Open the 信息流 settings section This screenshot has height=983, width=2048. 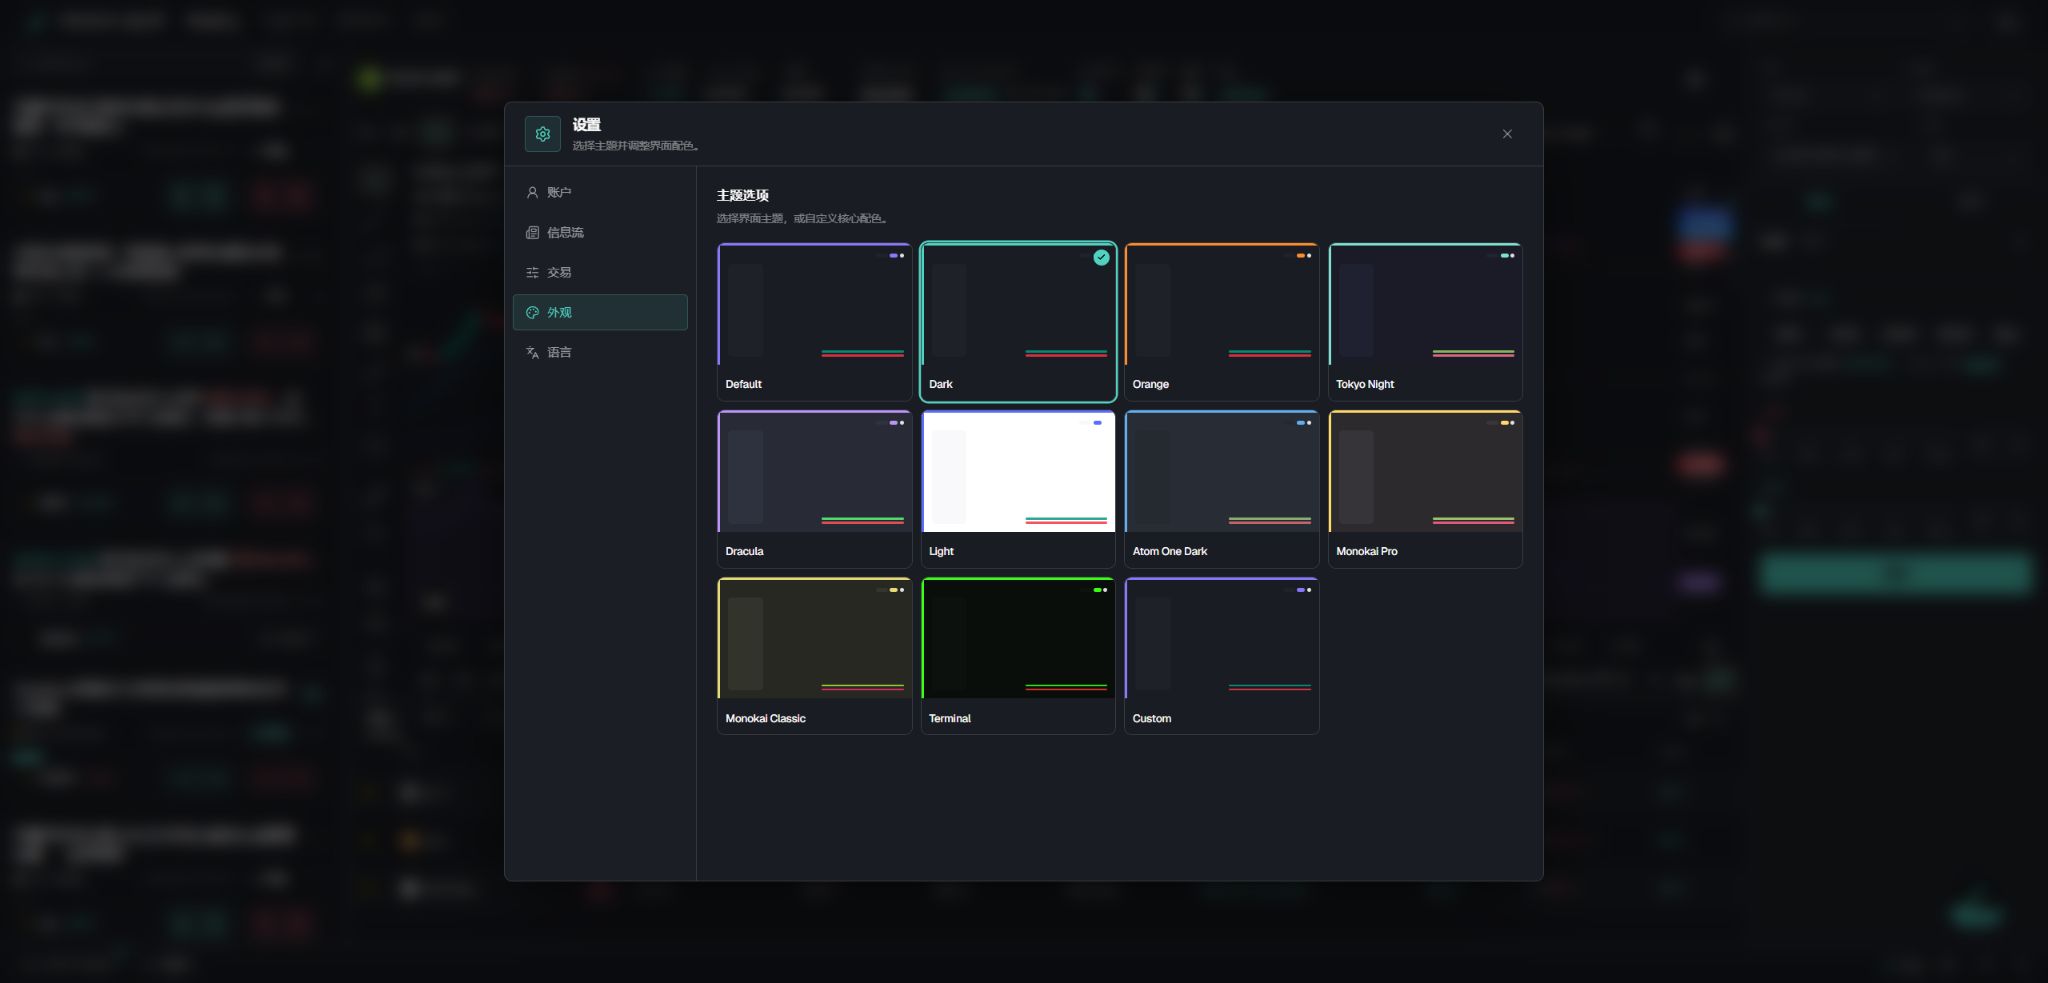pos(600,232)
